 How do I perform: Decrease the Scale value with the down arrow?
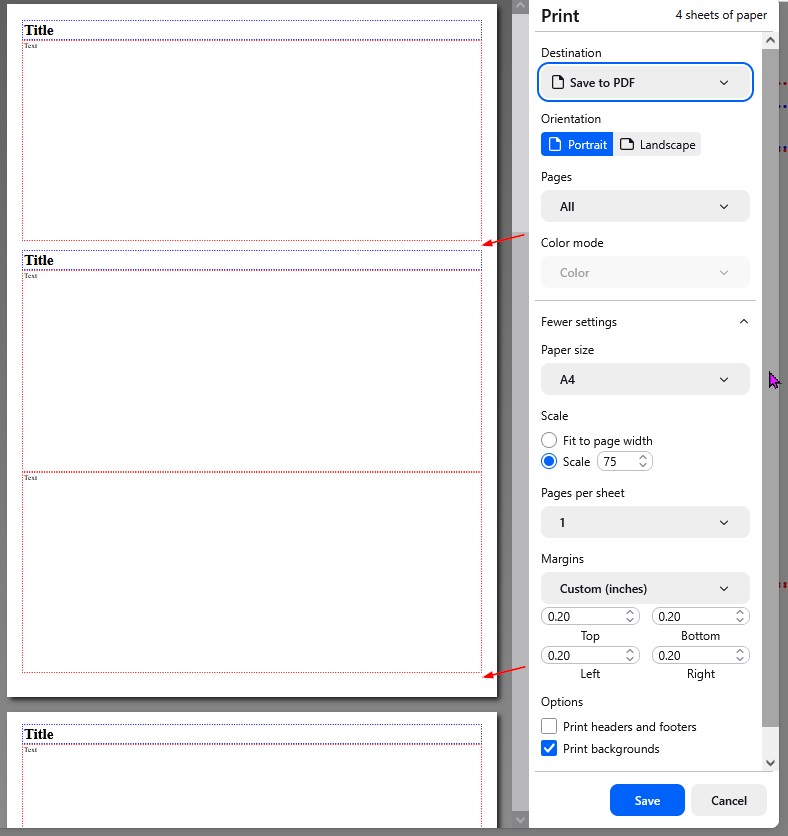[643, 465]
